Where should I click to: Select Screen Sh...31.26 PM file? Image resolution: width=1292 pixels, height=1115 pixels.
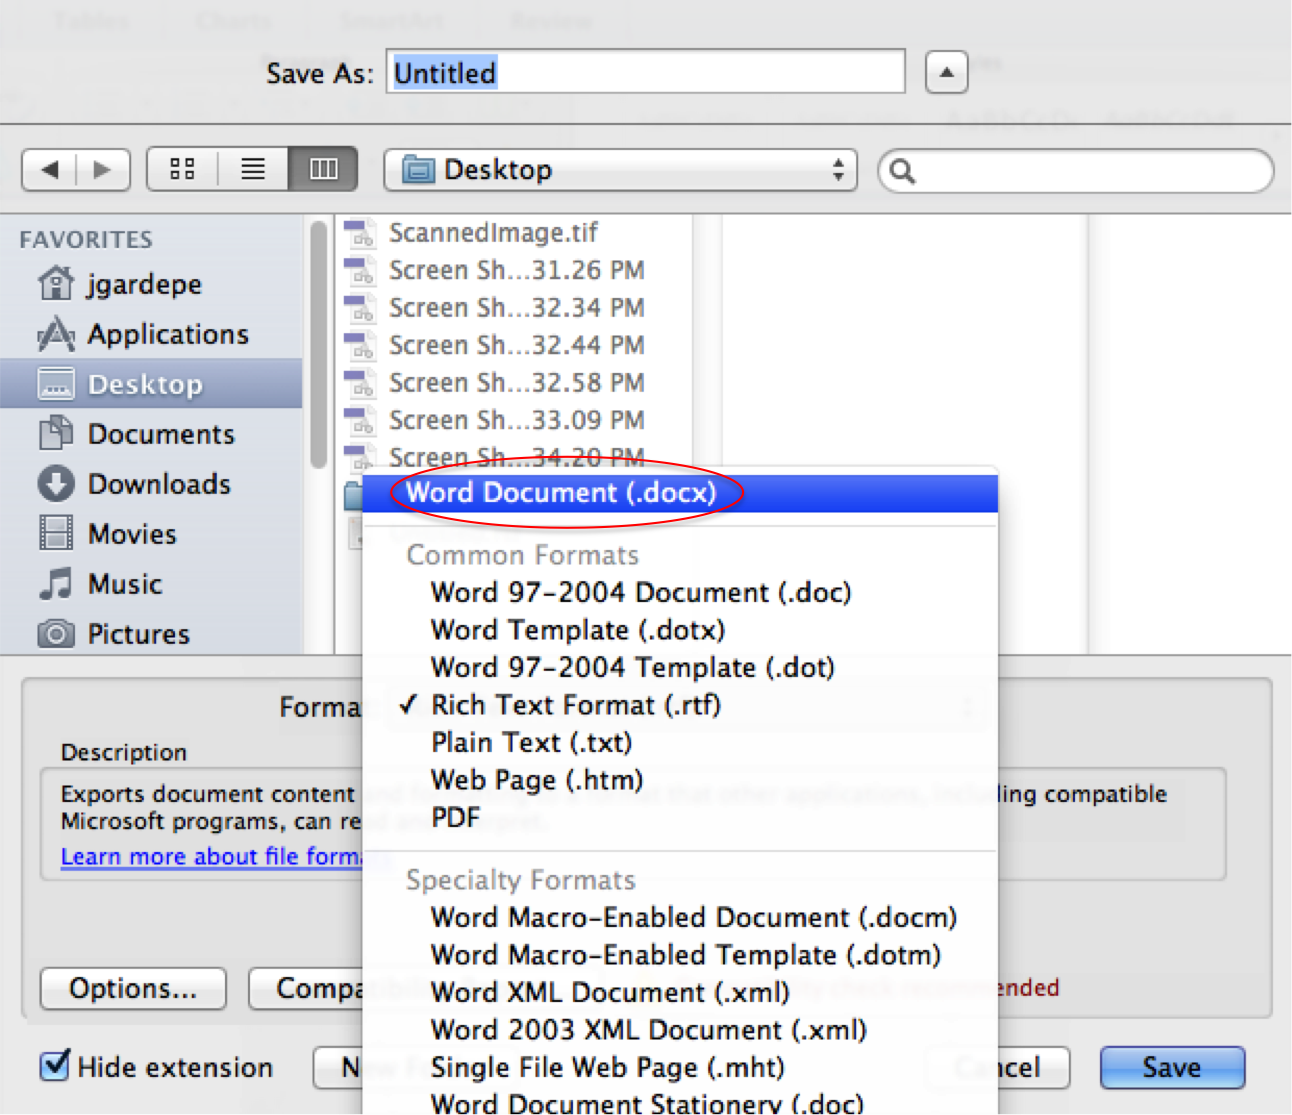[x=514, y=270]
